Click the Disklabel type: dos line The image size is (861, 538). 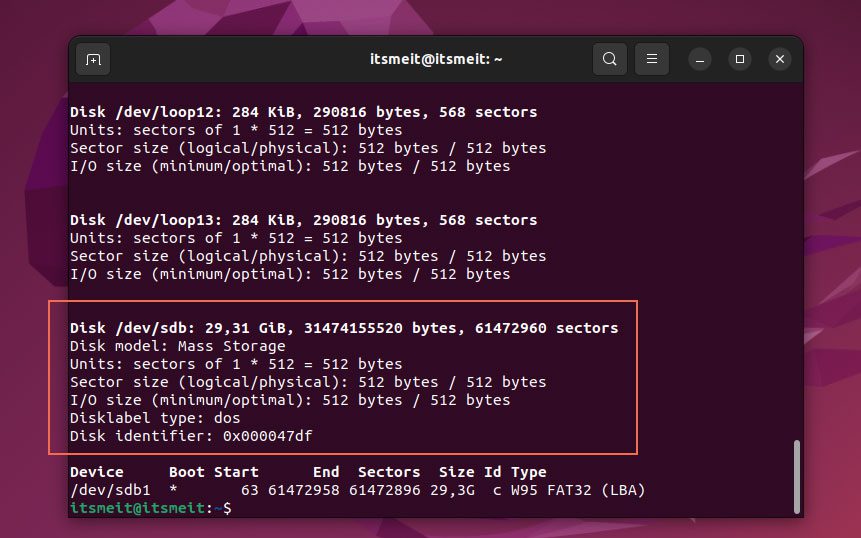[155, 418]
